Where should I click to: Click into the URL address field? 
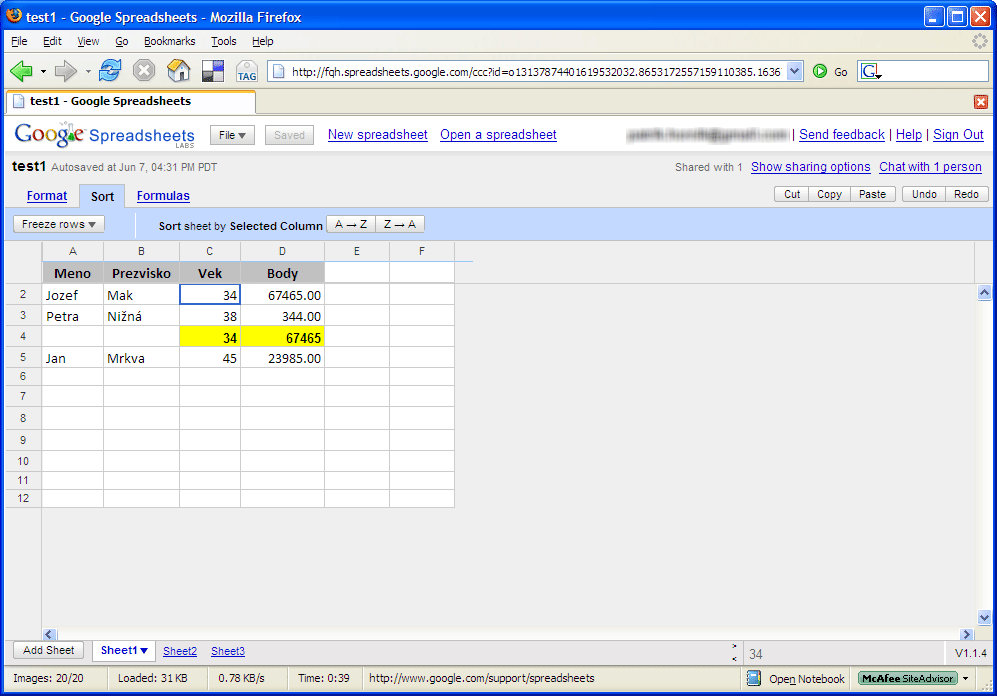click(x=535, y=72)
